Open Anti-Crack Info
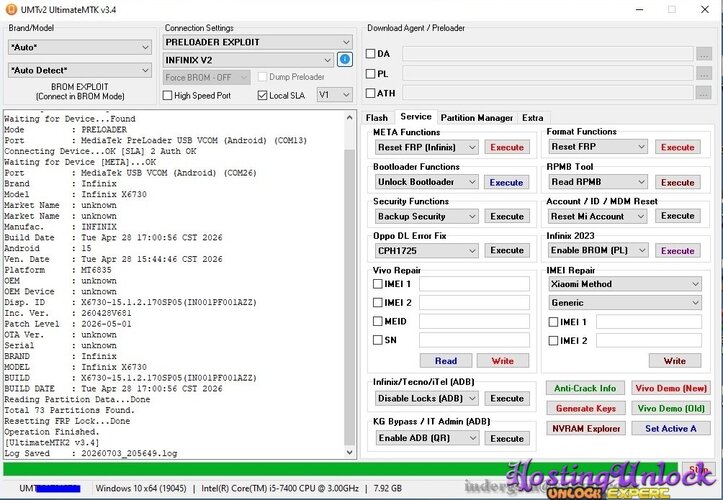This screenshot has width=723, height=500. (585, 388)
